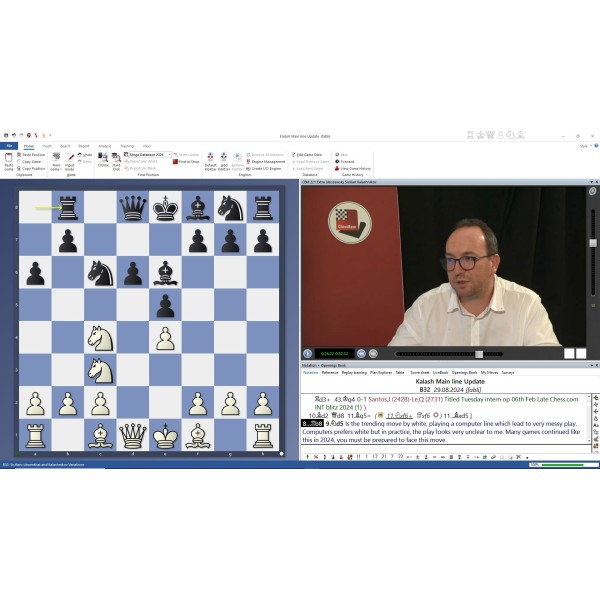Open View Game History
This screenshot has width=600, height=600.
353,168
